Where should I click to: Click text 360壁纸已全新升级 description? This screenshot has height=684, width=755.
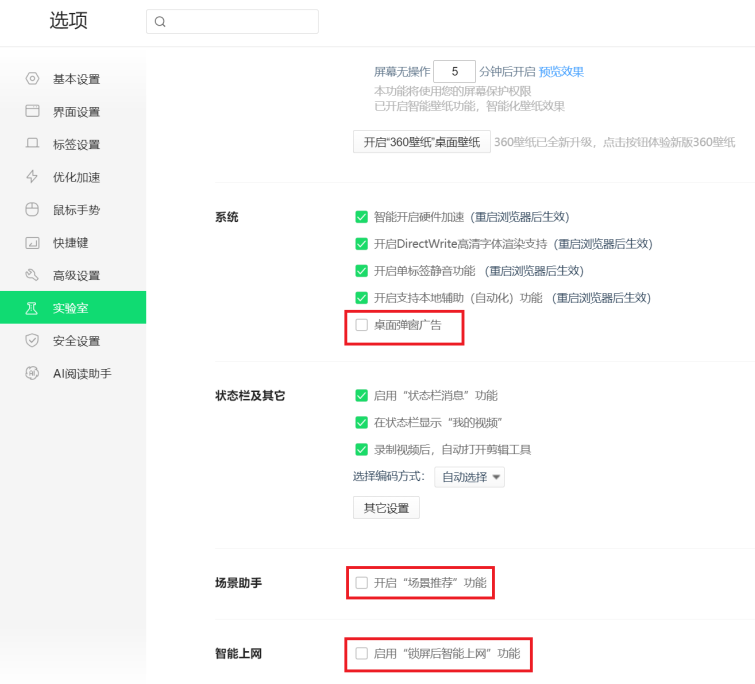click(614, 142)
